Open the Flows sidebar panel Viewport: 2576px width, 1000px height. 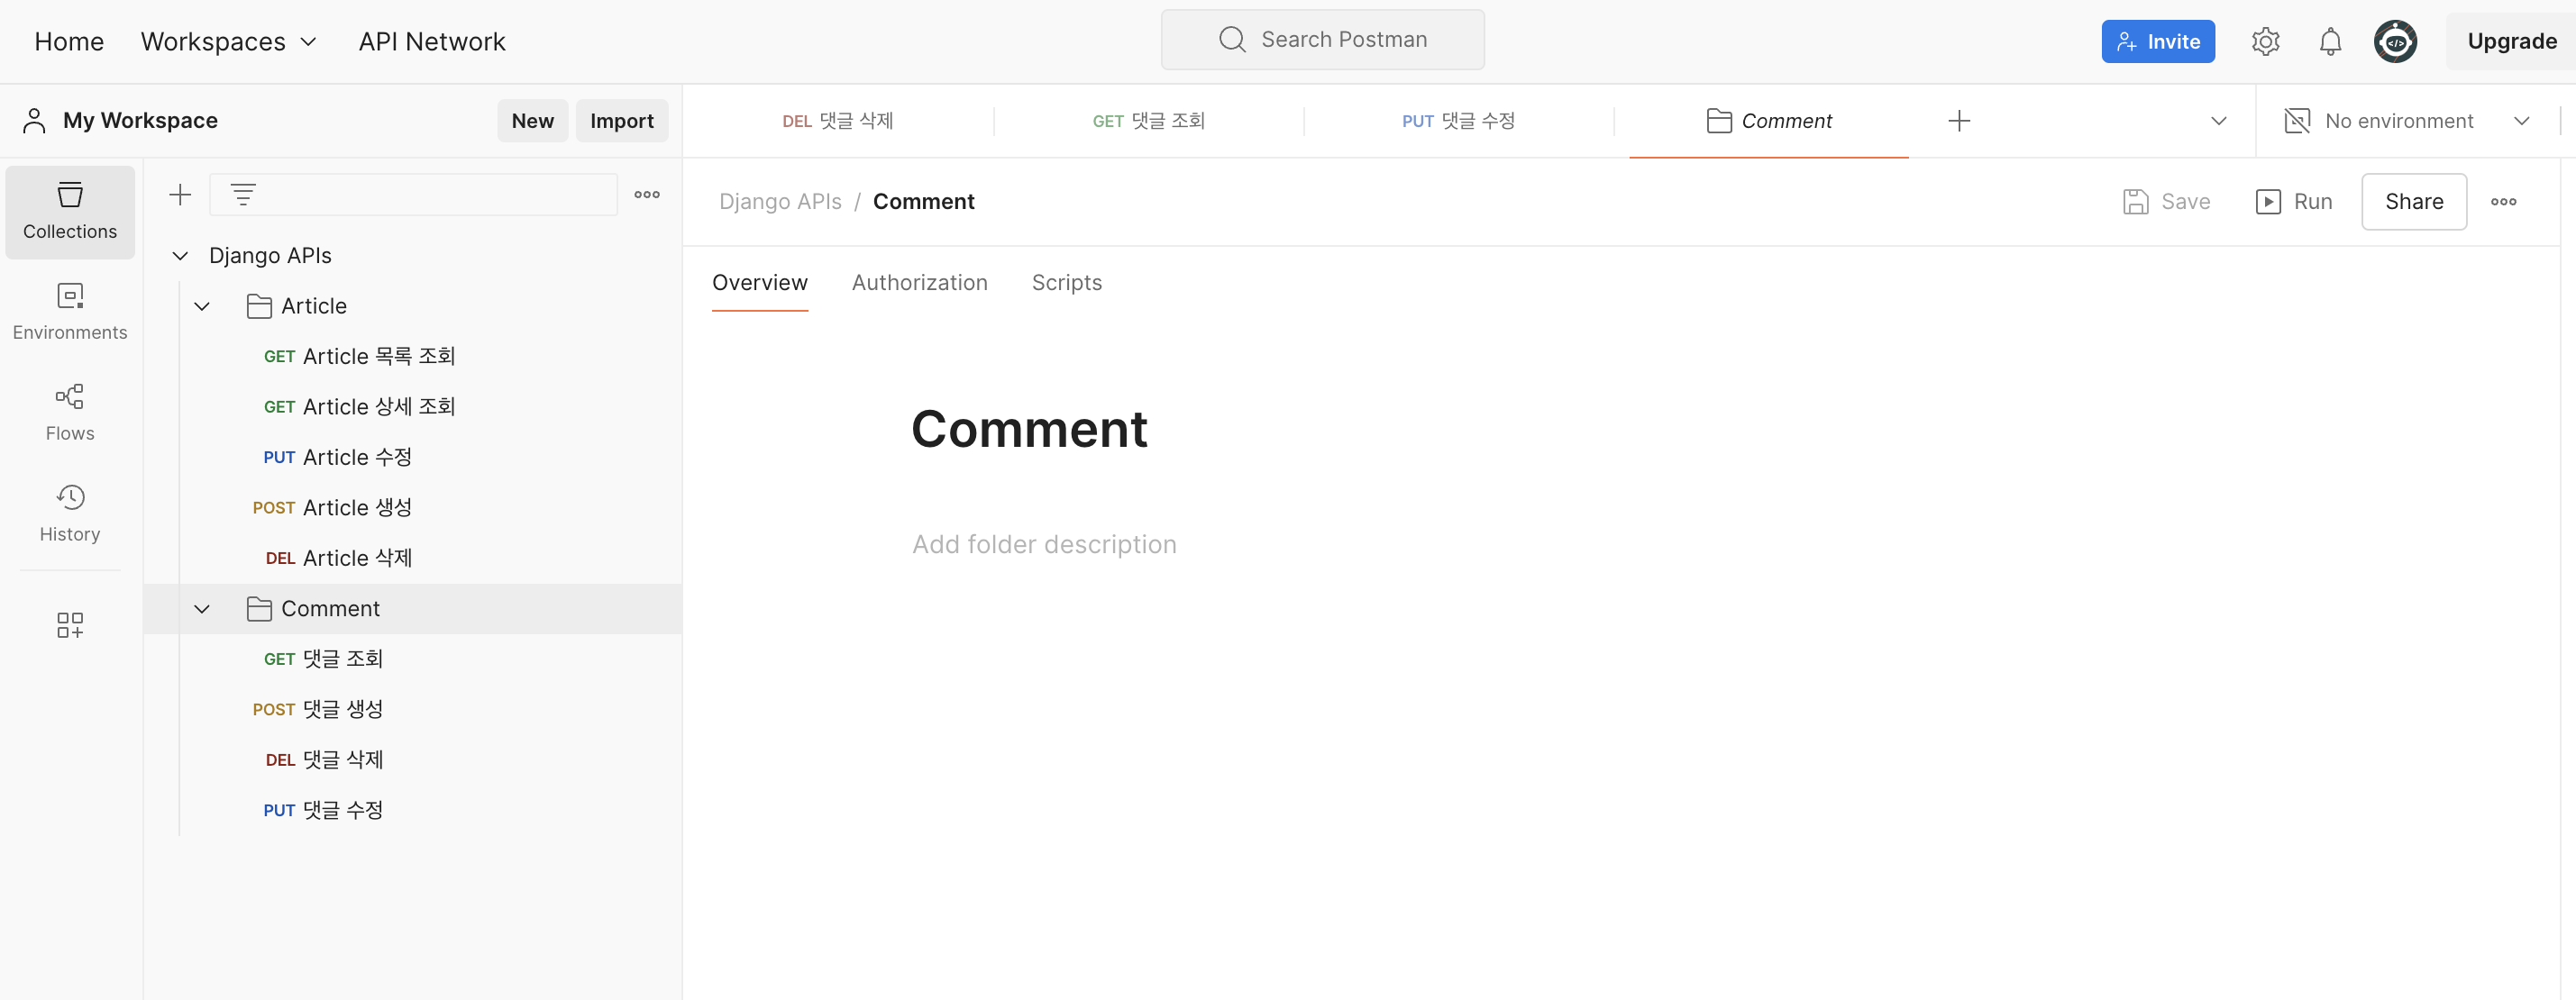point(70,412)
